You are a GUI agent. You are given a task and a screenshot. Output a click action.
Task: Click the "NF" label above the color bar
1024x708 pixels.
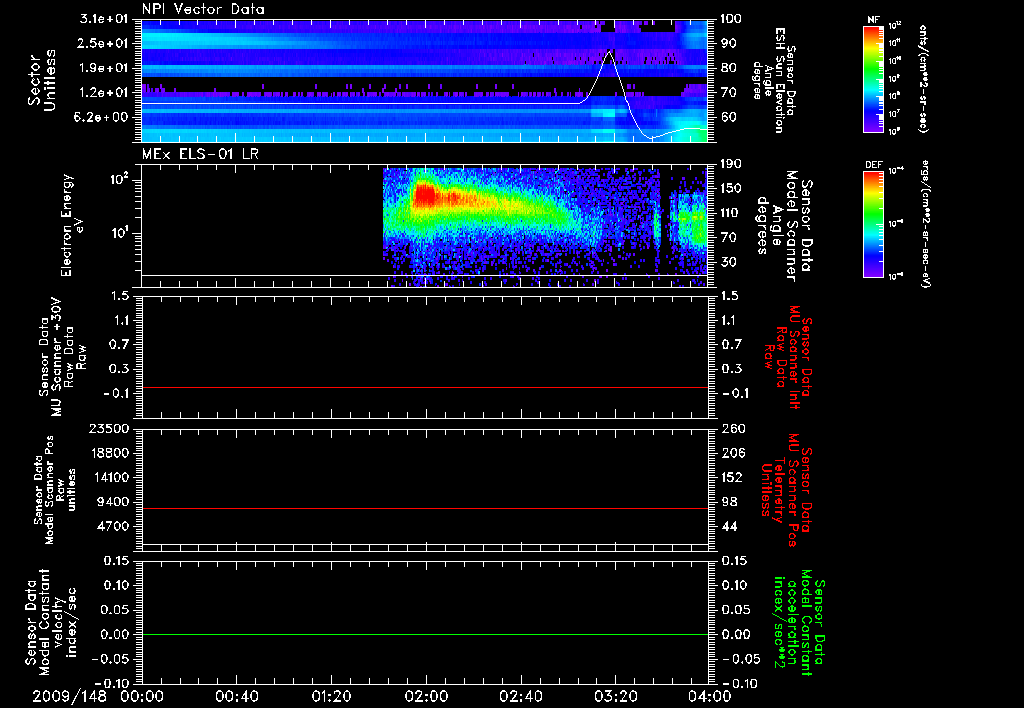tap(873, 20)
